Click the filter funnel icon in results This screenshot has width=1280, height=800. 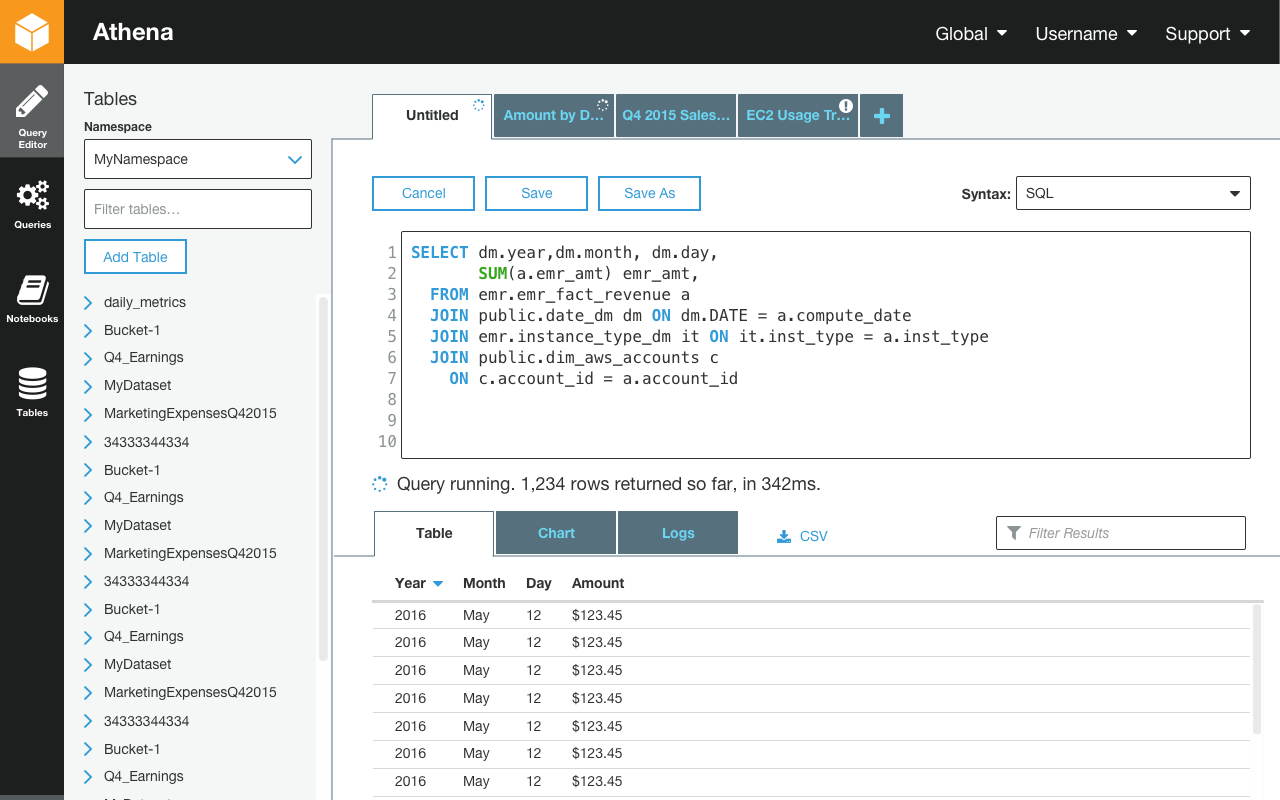(1014, 533)
